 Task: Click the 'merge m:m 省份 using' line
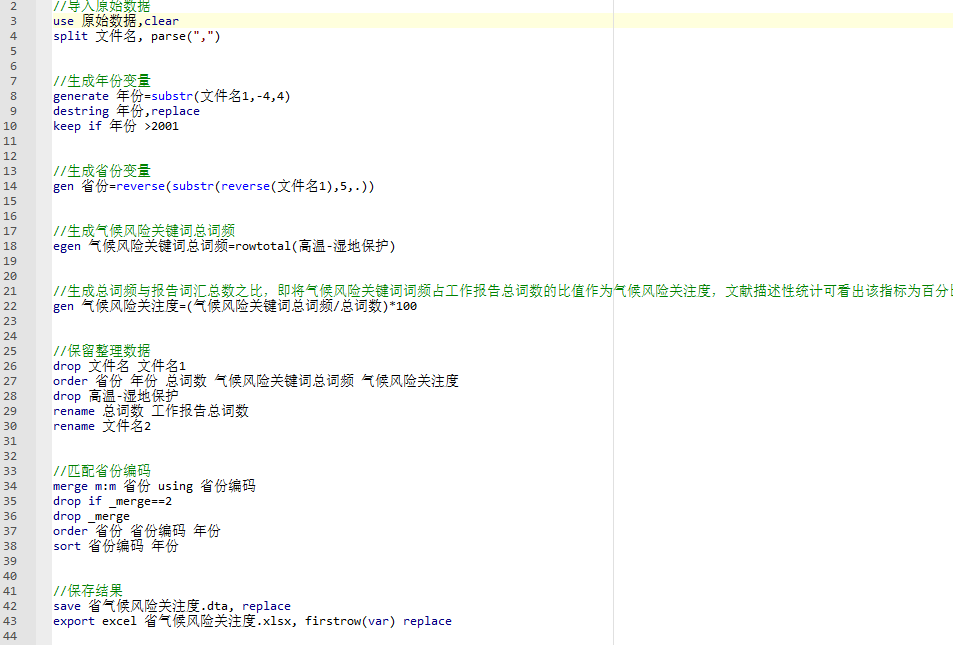pyautogui.click(x=154, y=486)
